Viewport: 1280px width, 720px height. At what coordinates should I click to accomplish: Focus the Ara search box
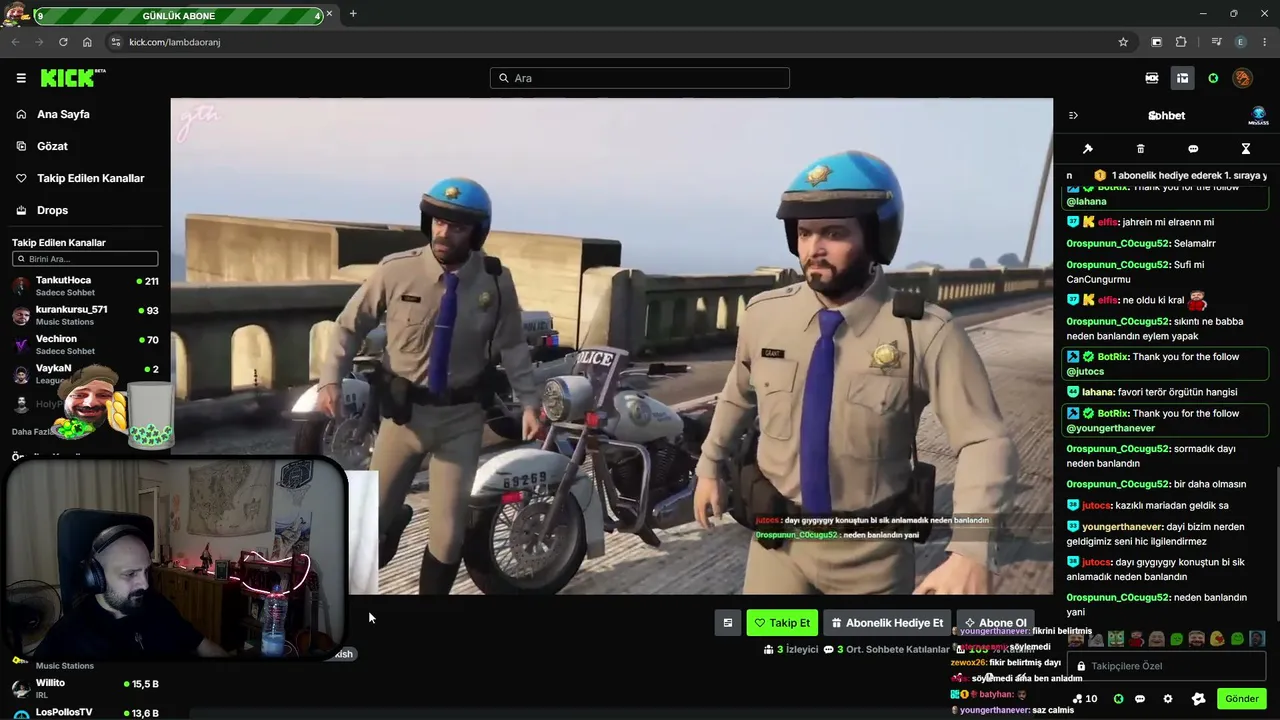[640, 78]
